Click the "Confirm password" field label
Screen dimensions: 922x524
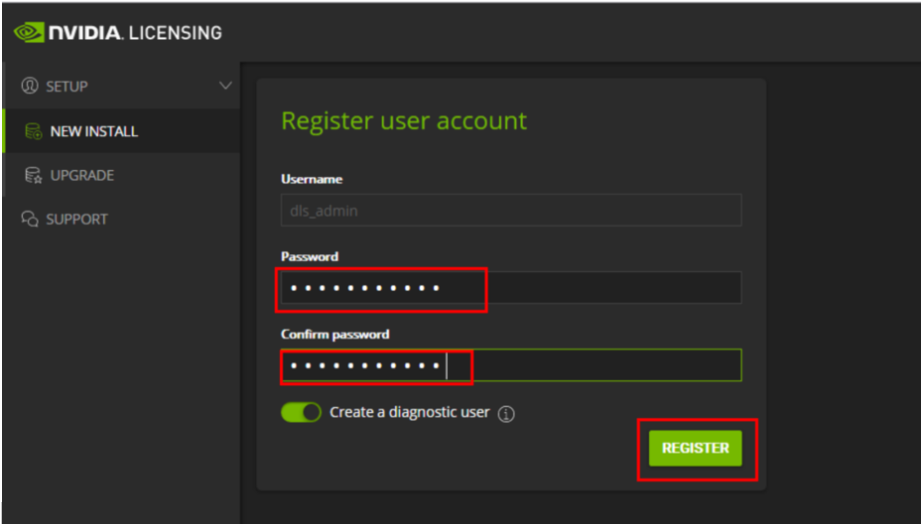coord(334,334)
